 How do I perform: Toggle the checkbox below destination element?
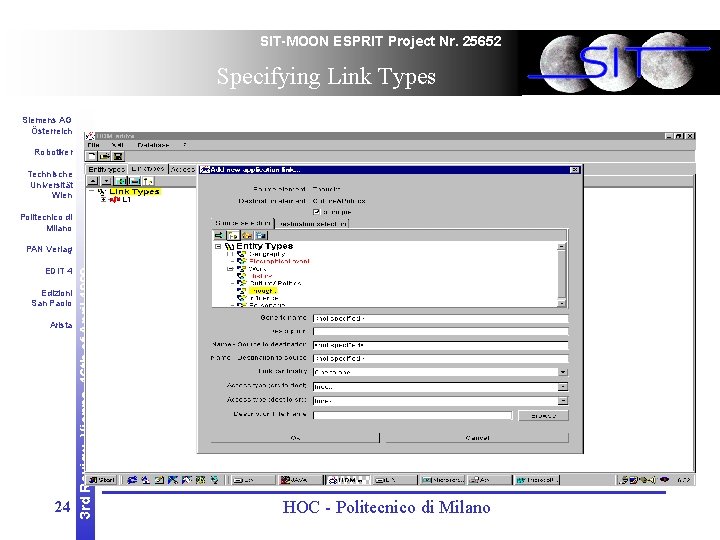(316, 212)
